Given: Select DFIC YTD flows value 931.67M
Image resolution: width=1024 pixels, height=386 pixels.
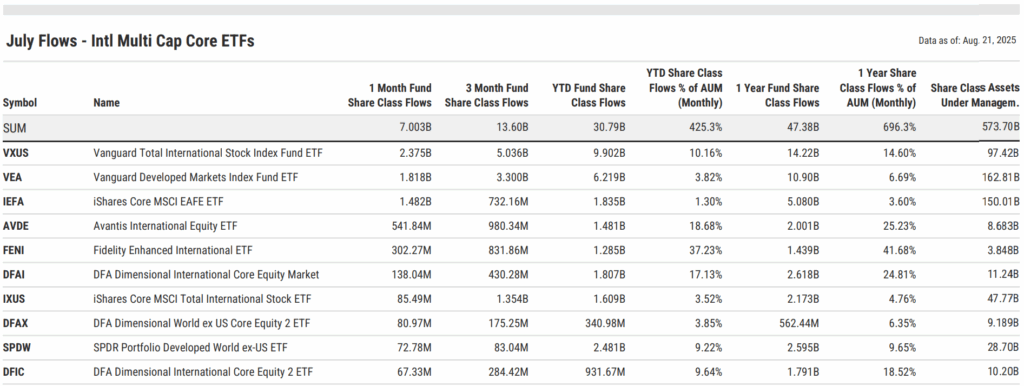Looking at the screenshot, I should 605,372.
